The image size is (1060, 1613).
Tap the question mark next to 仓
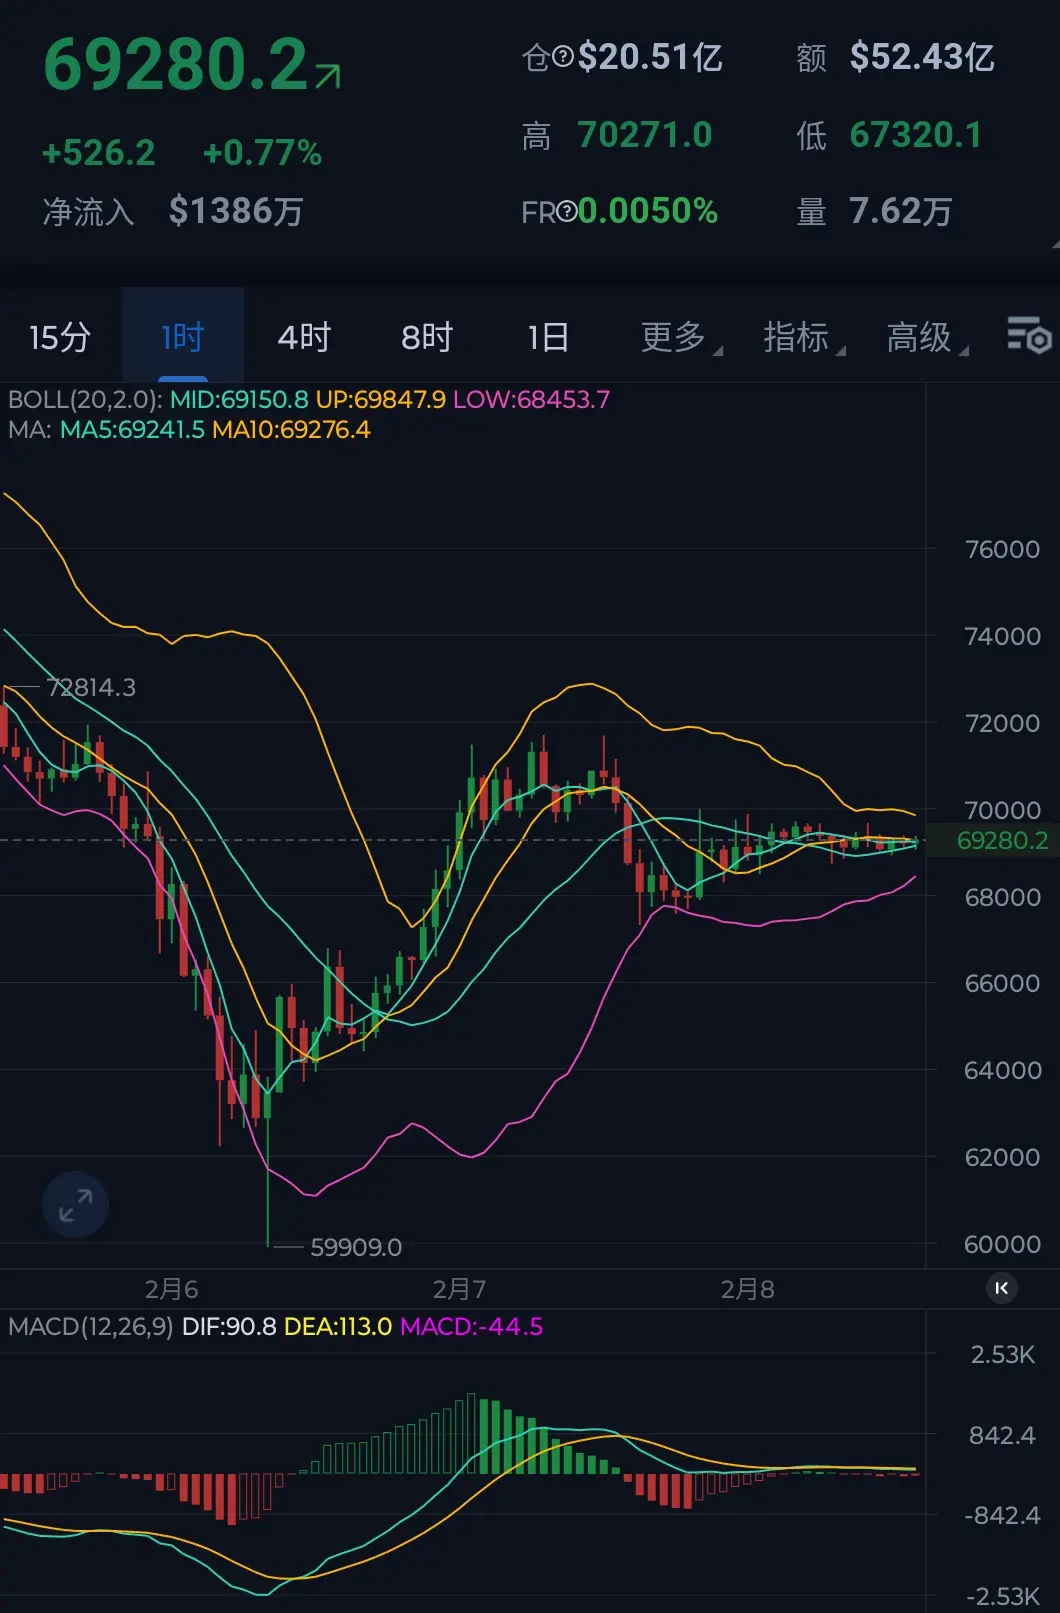(x=563, y=57)
